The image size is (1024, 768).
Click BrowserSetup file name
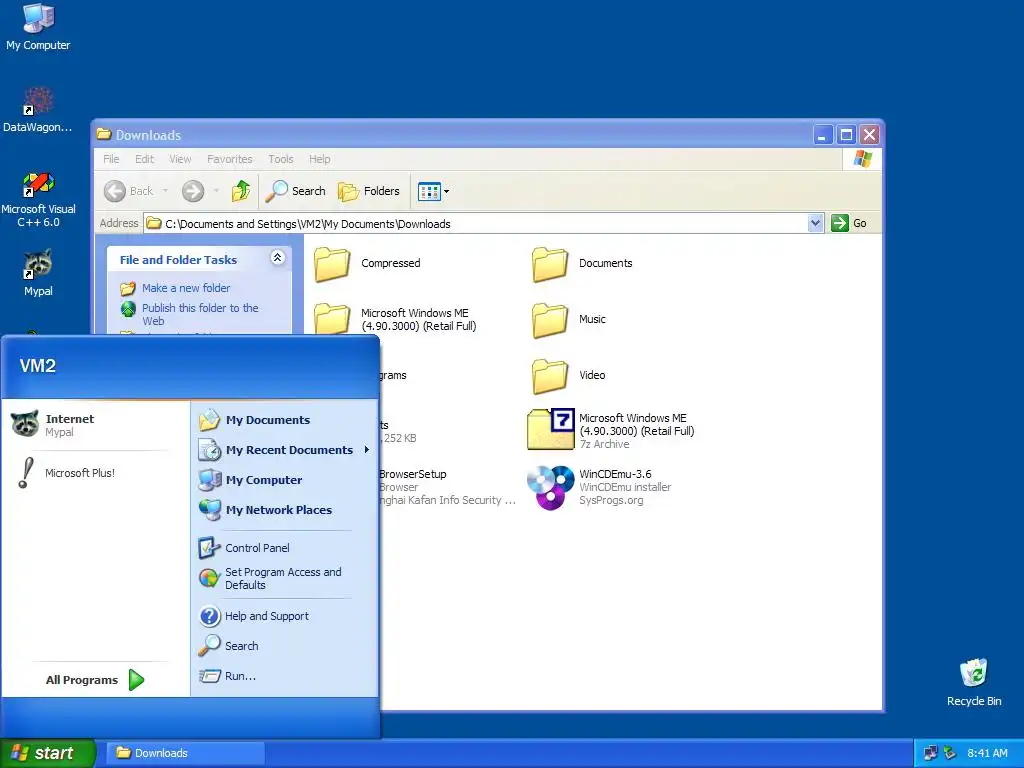413,474
